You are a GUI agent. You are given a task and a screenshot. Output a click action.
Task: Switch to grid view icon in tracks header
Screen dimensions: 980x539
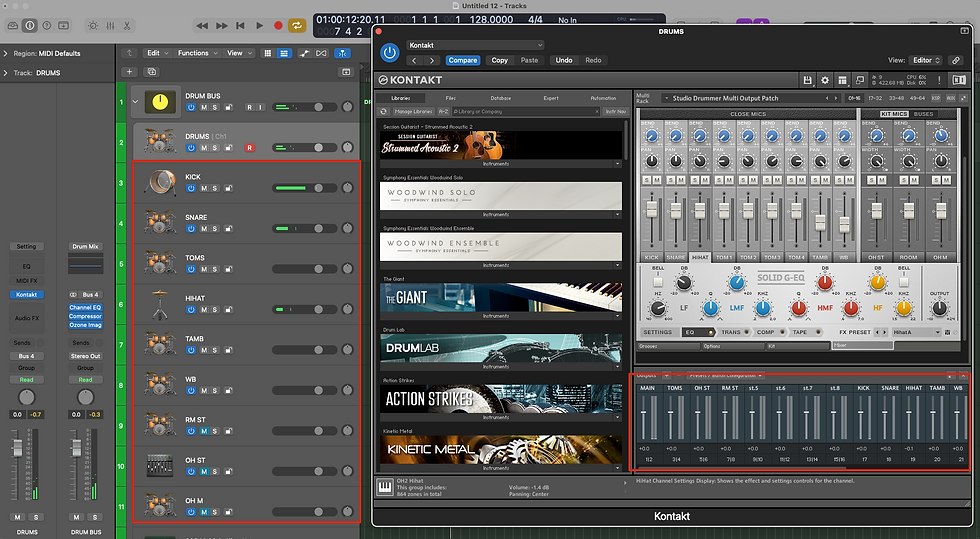268,53
